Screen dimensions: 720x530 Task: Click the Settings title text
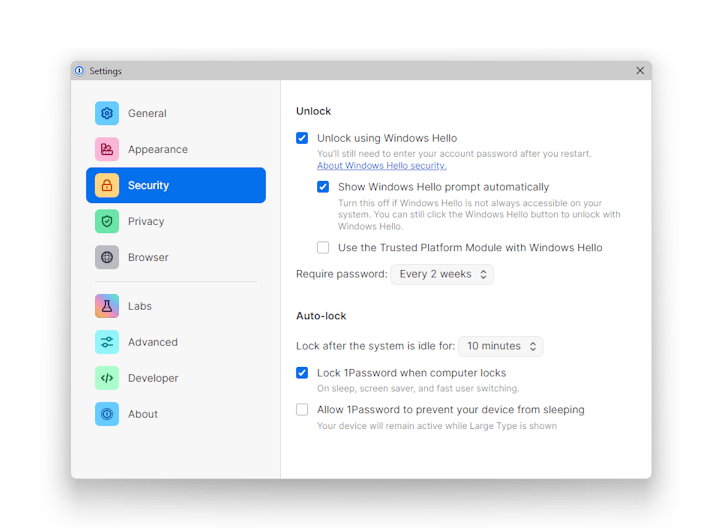pyautogui.click(x=105, y=71)
